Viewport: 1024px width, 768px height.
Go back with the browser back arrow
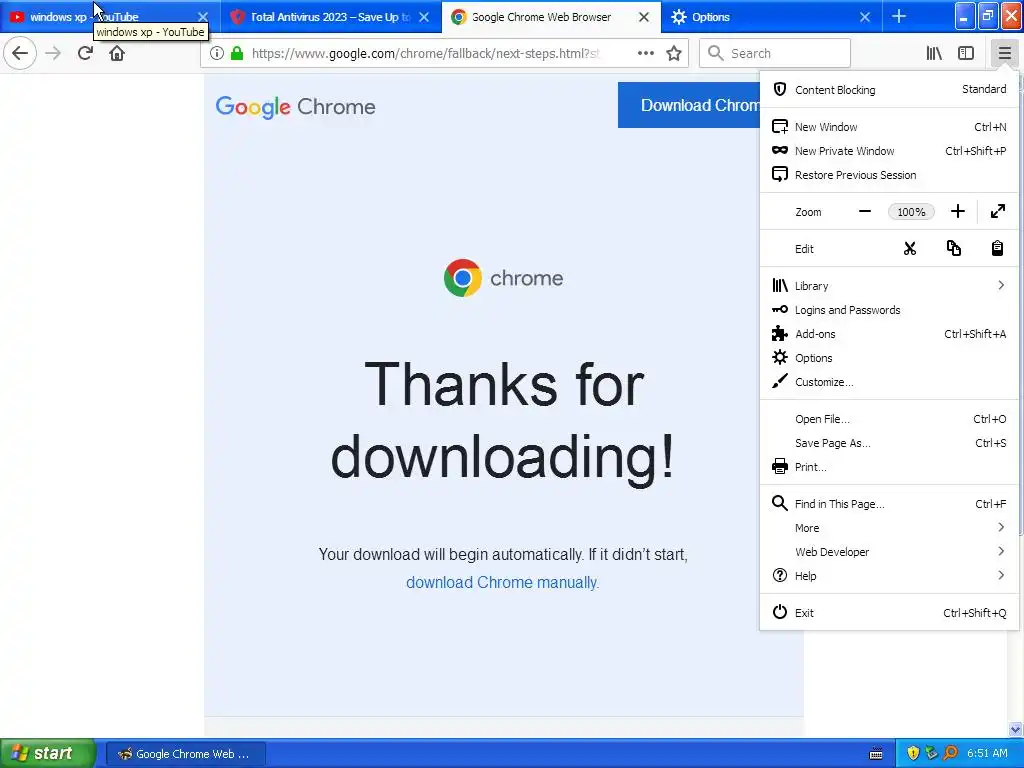[x=20, y=53]
